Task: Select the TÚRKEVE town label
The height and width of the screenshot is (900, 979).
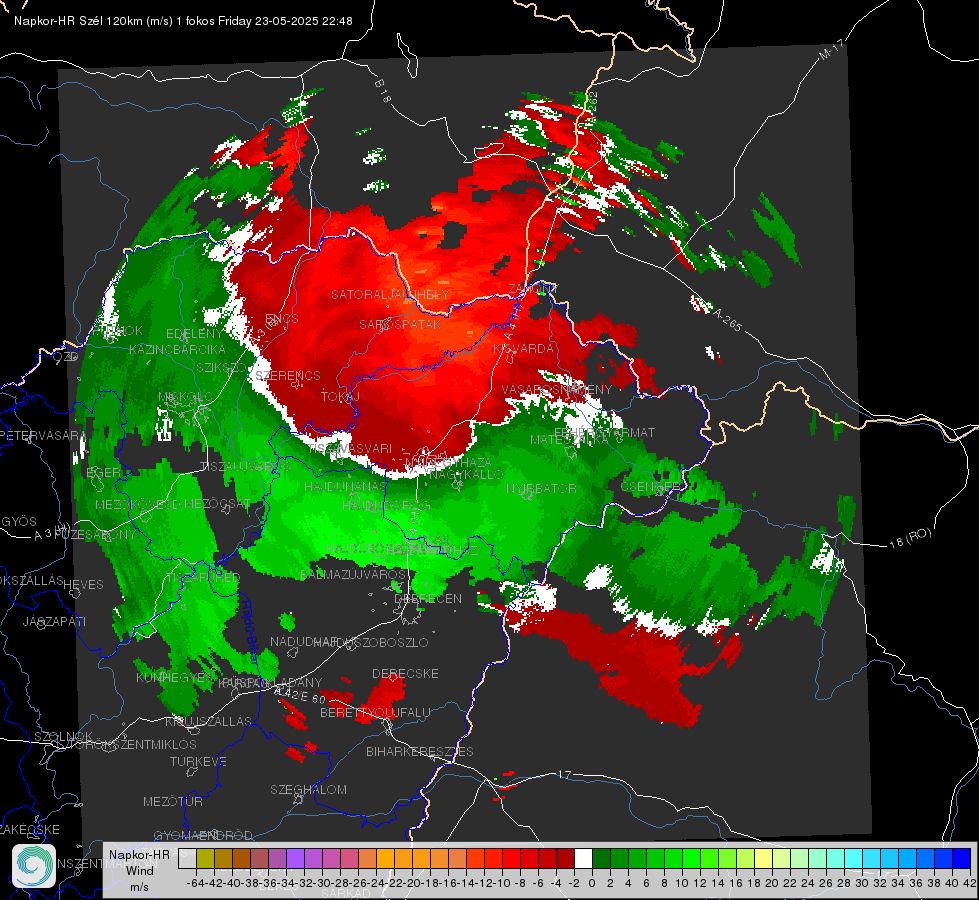Action: point(198,761)
